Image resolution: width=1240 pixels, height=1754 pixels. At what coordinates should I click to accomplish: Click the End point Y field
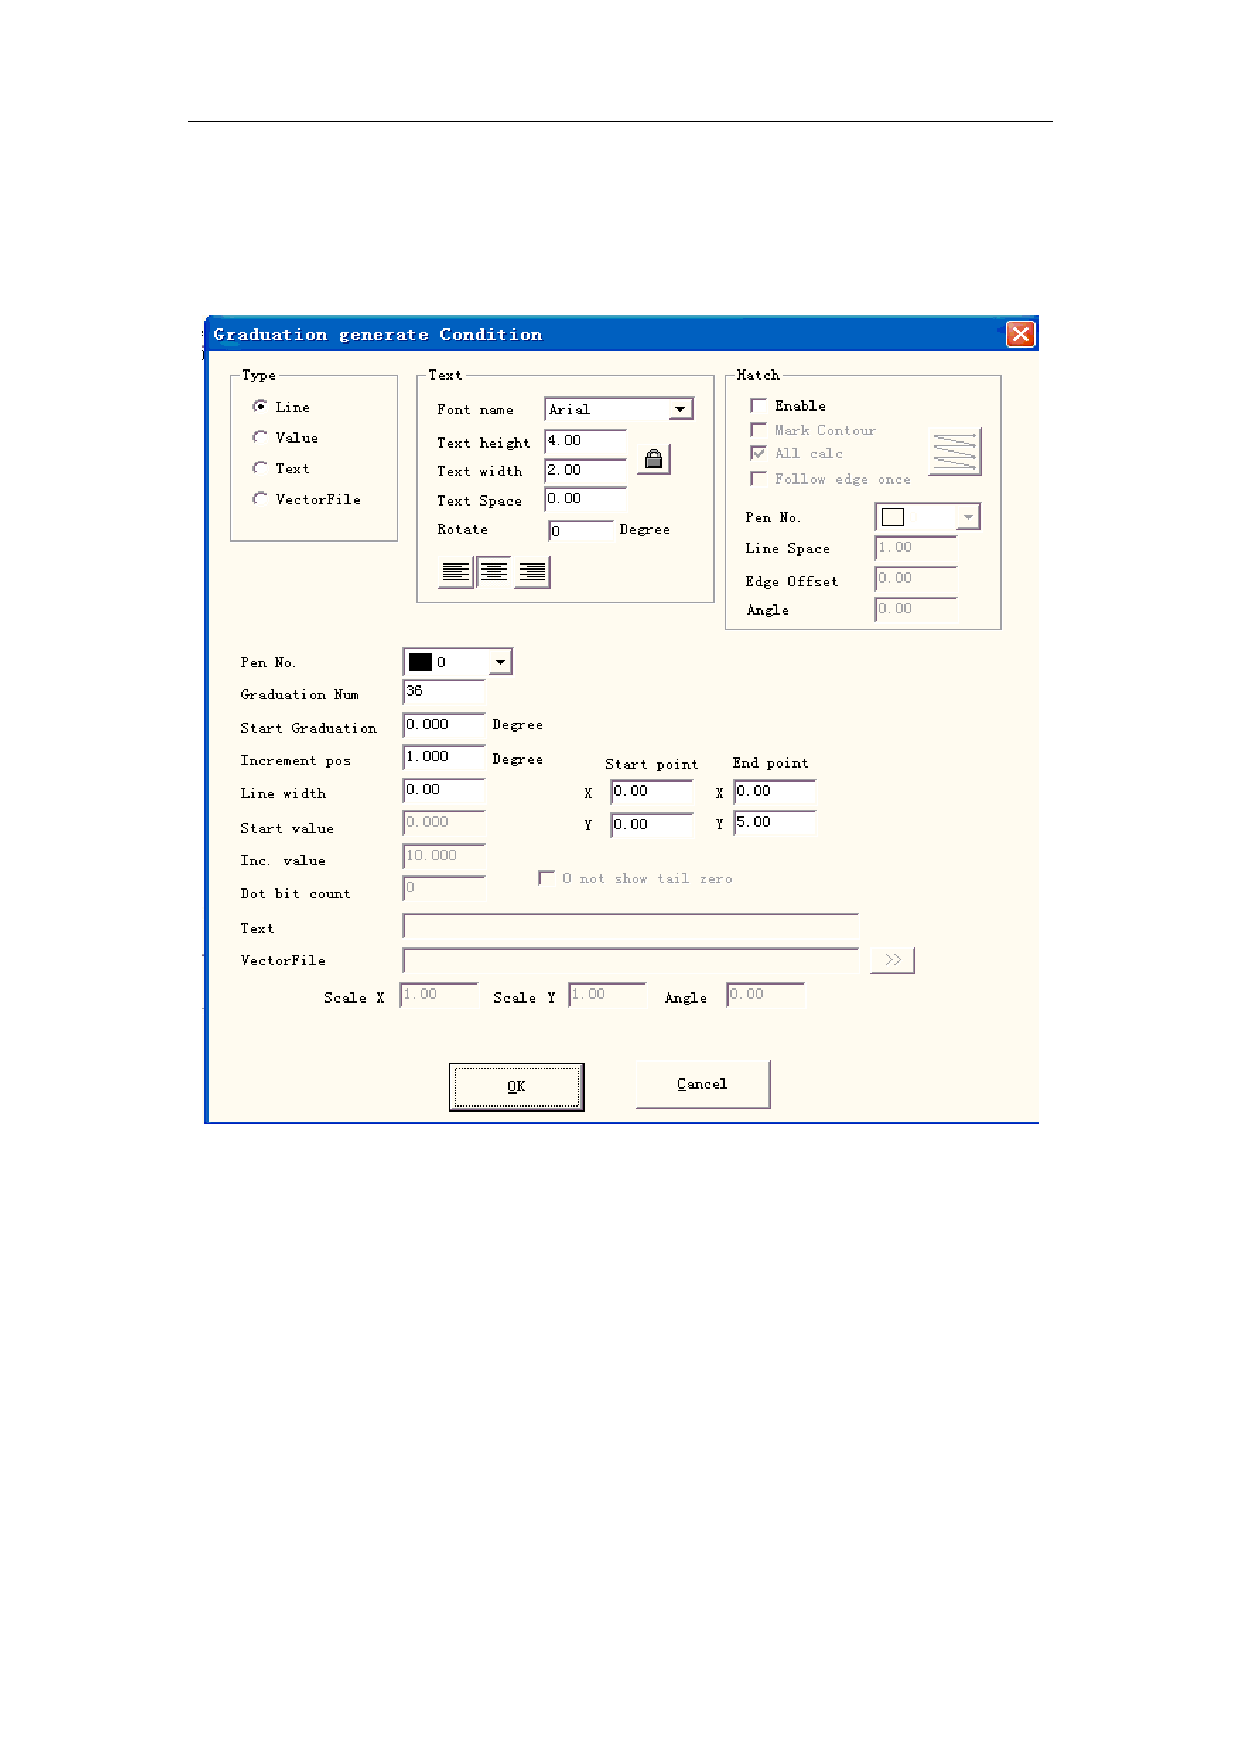pos(775,823)
